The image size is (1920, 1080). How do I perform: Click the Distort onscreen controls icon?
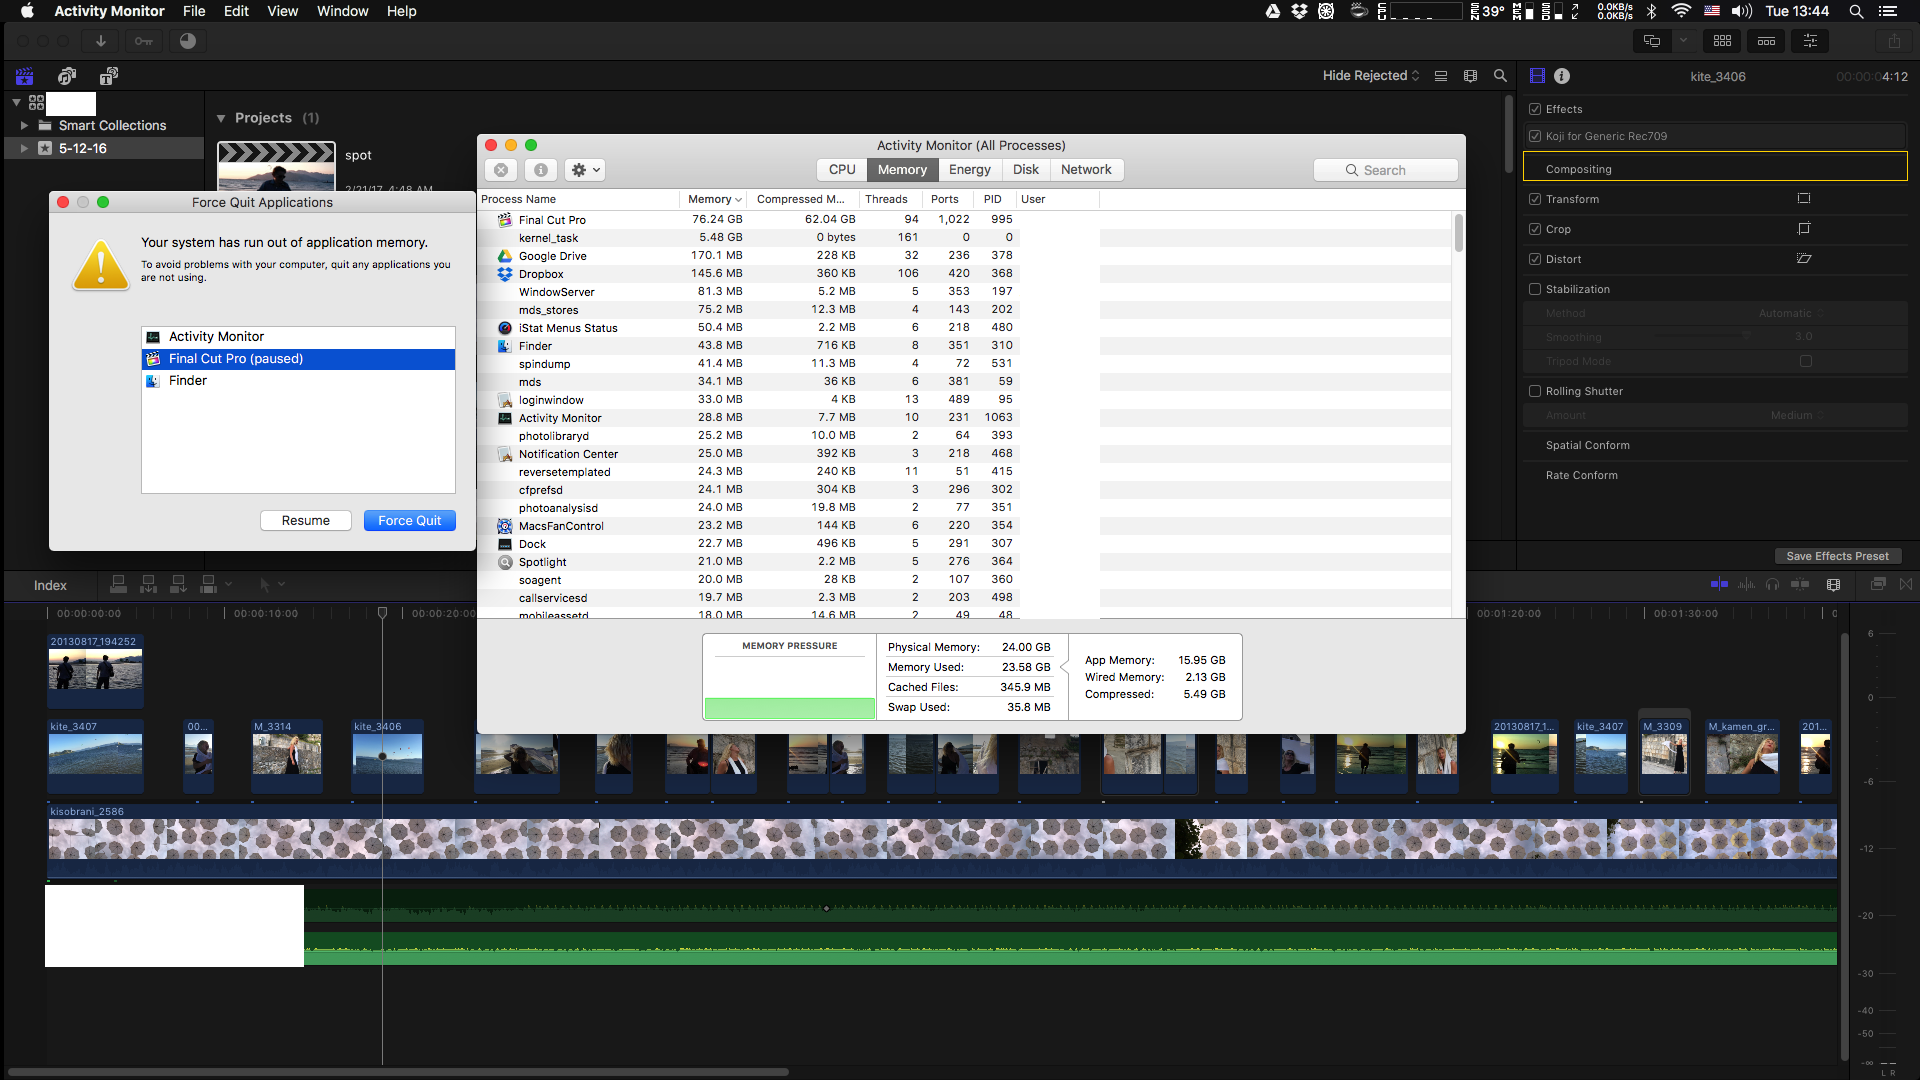point(1804,259)
